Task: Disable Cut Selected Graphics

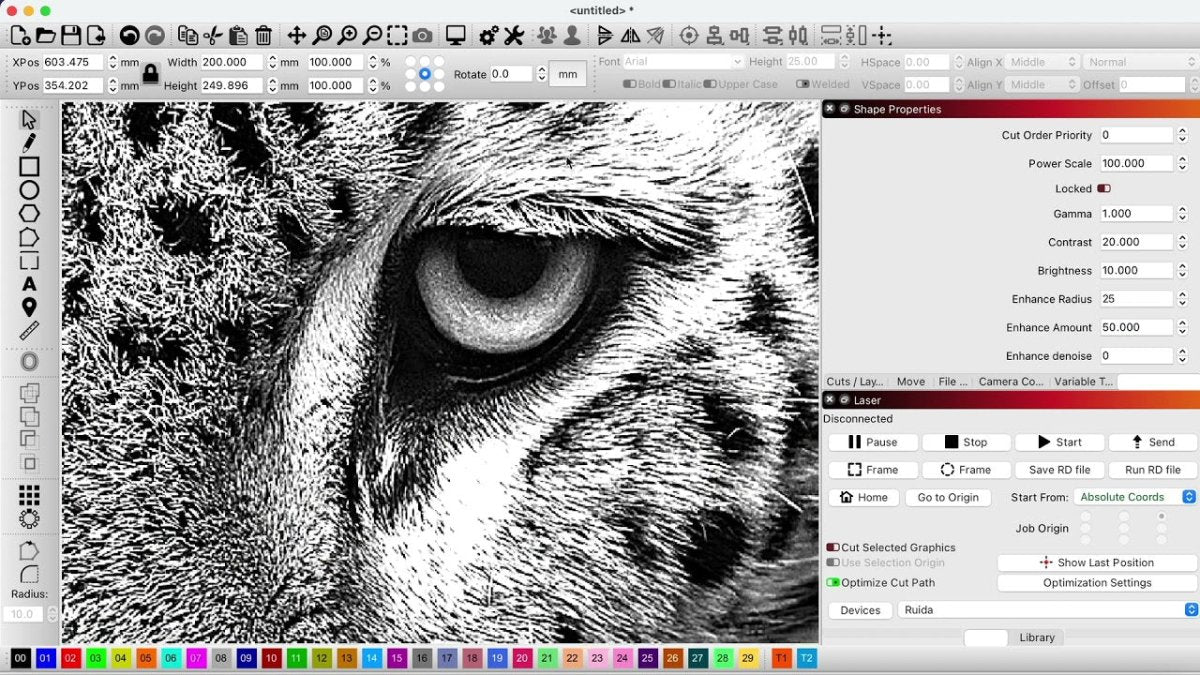Action: pyautogui.click(x=832, y=547)
